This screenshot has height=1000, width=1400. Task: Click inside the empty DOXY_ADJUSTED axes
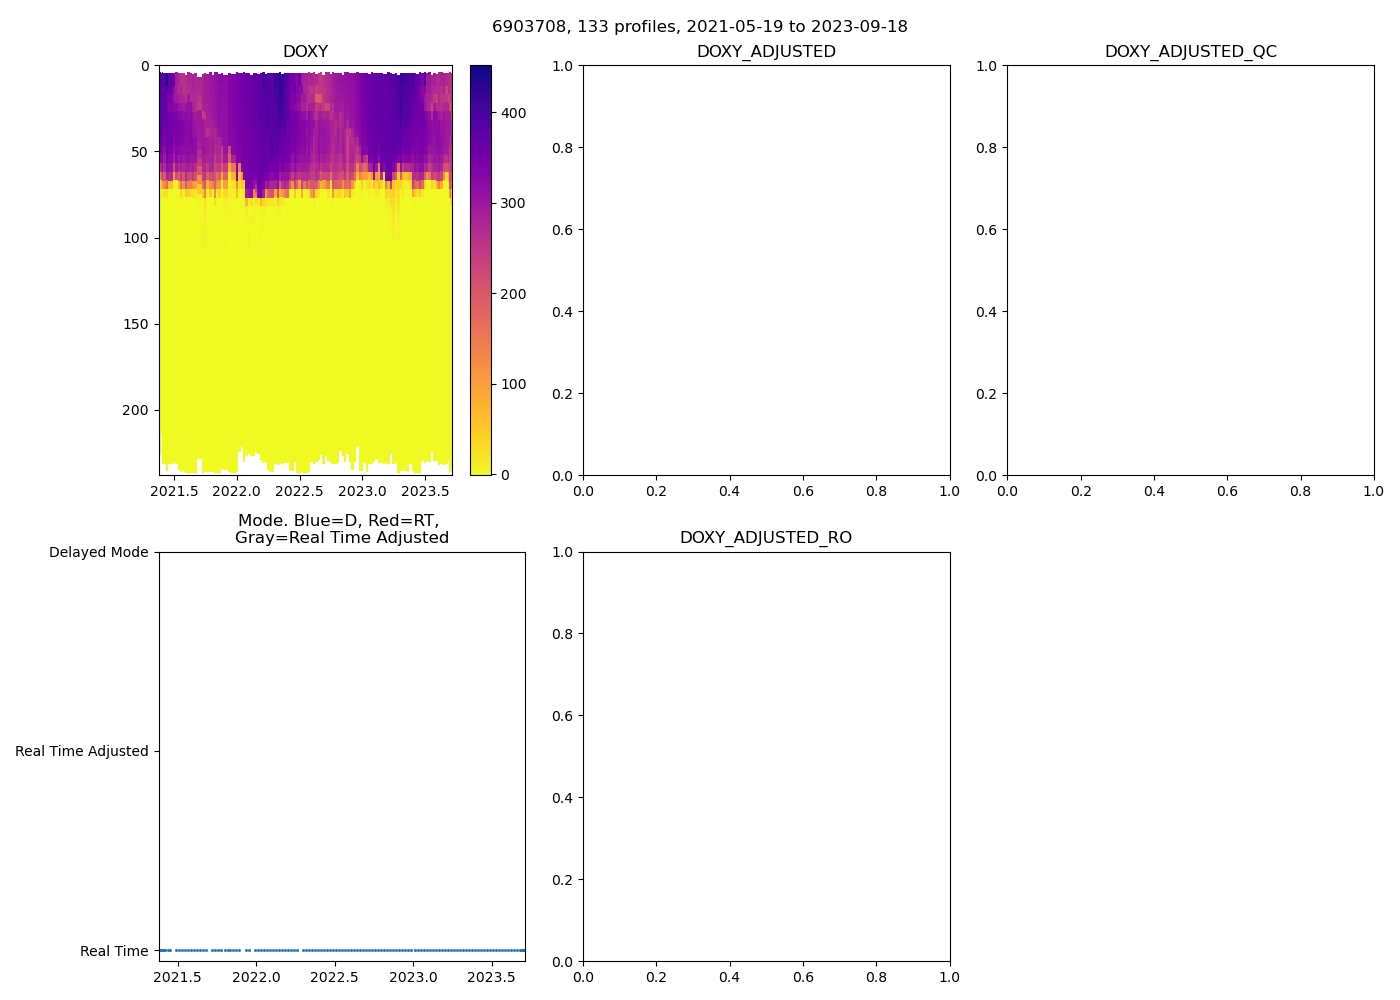[766, 270]
